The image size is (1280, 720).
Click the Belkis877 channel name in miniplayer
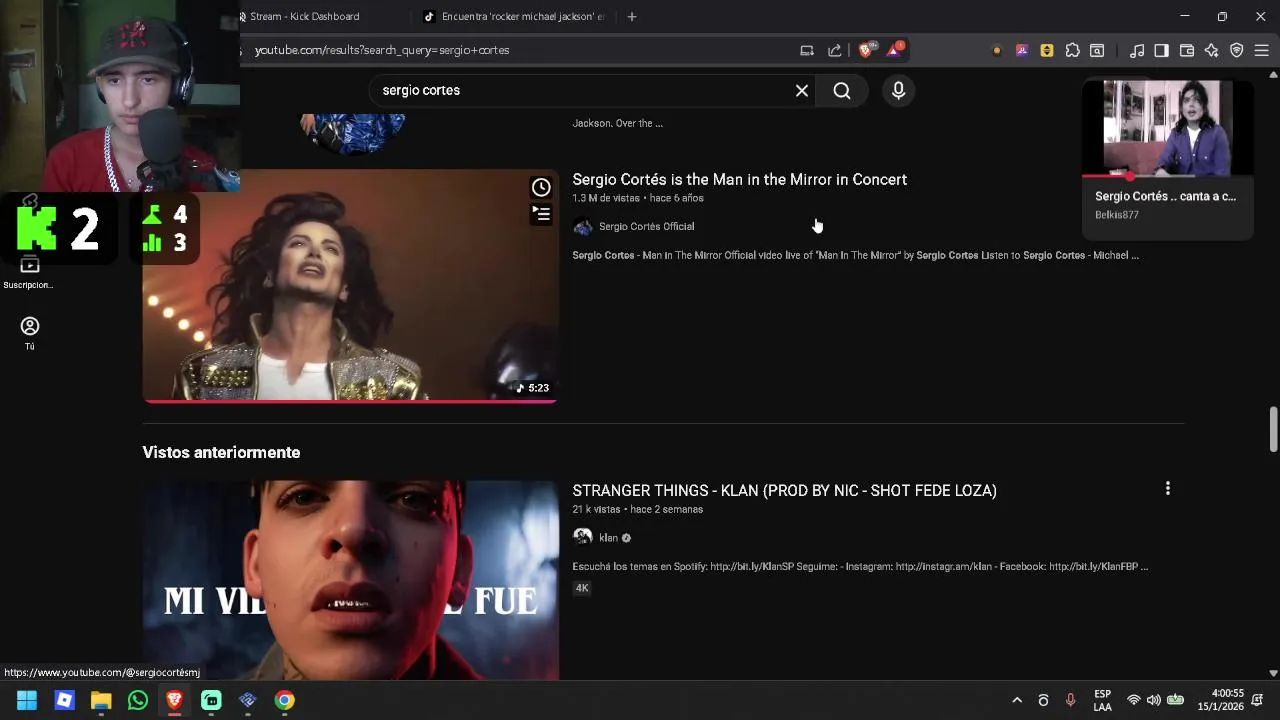pos(1117,215)
